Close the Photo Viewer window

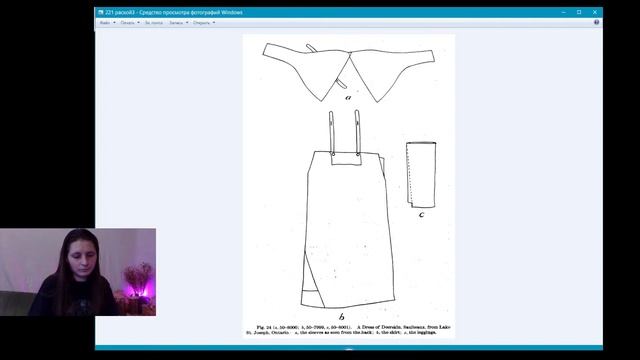595,12
